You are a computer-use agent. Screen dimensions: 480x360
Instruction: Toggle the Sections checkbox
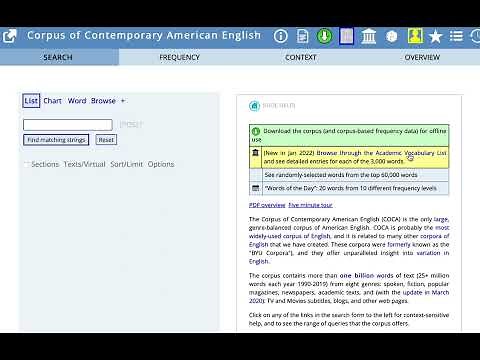click(27, 164)
